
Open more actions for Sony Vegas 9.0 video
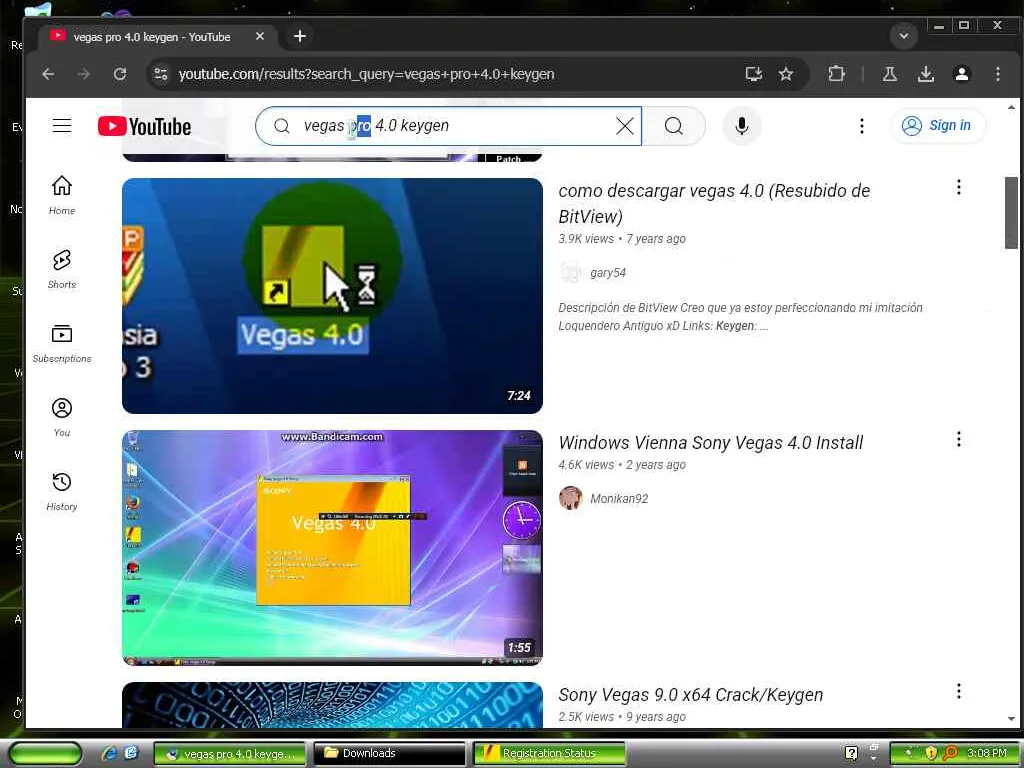(959, 692)
